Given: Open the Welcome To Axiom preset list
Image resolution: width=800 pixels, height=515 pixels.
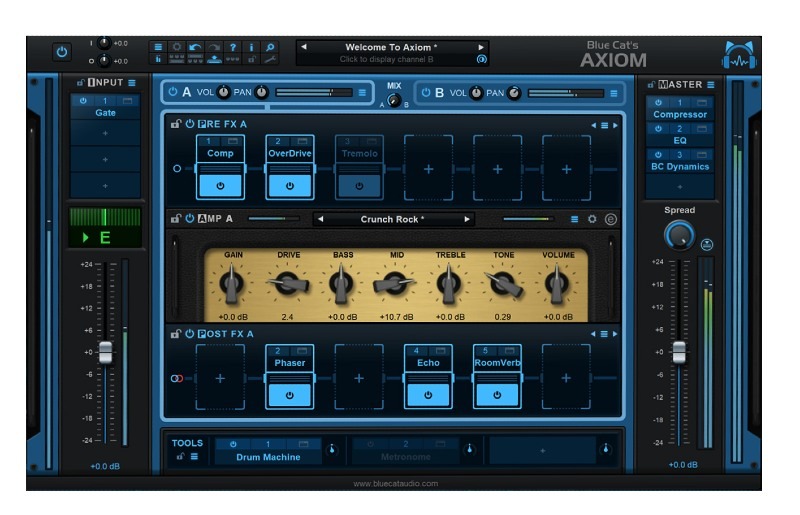Looking at the screenshot, I should tap(391, 47).
